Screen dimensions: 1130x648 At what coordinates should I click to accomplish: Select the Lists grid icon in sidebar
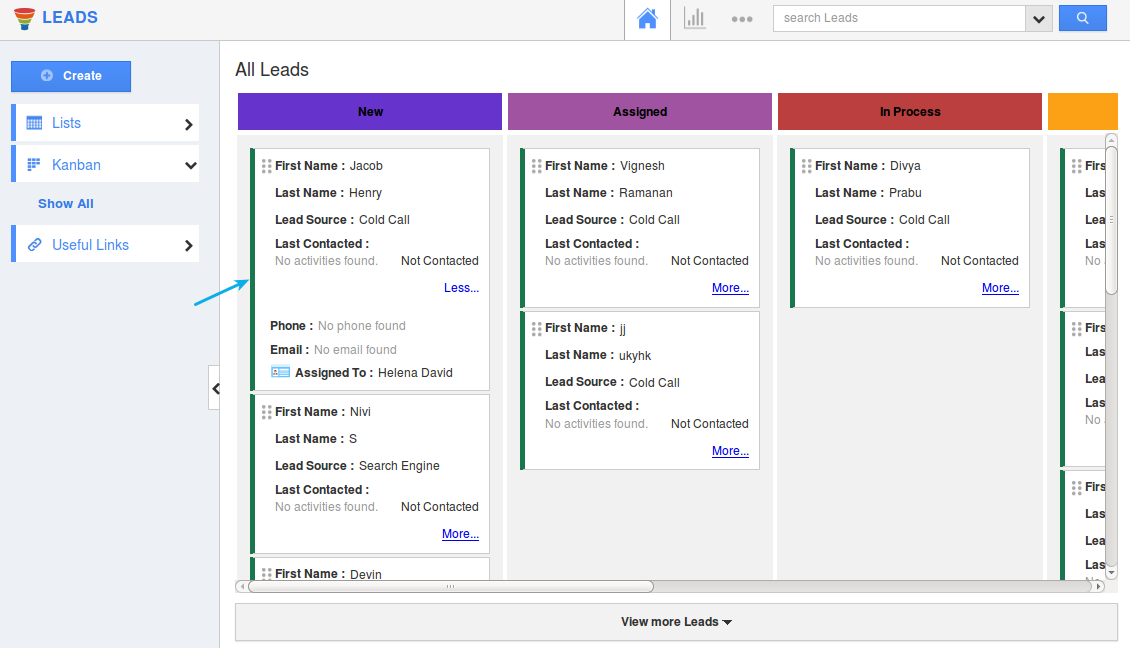(x=35, y=122)
